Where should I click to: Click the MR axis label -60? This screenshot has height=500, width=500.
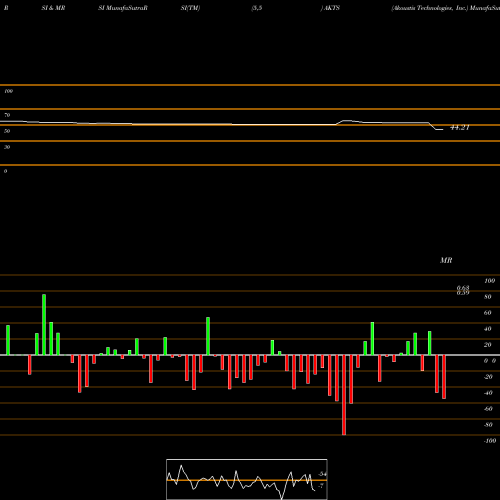(x=488, y=409)
